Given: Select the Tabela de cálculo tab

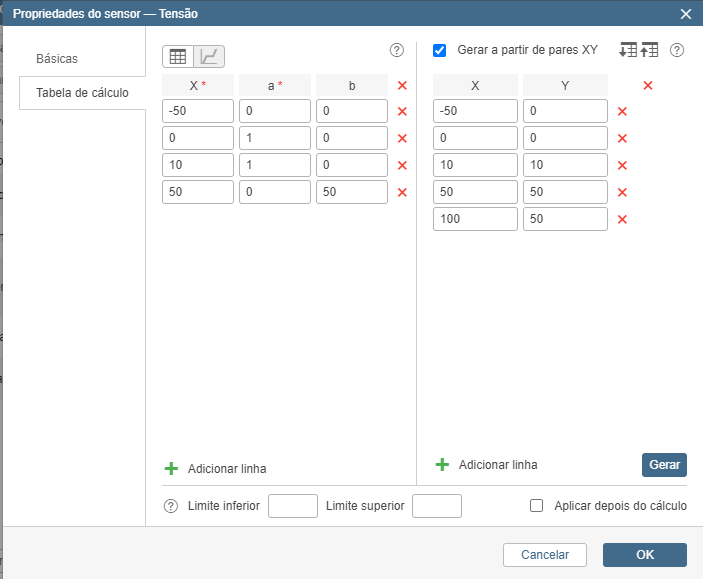Looking at the screenshot, I should point(82,93).
